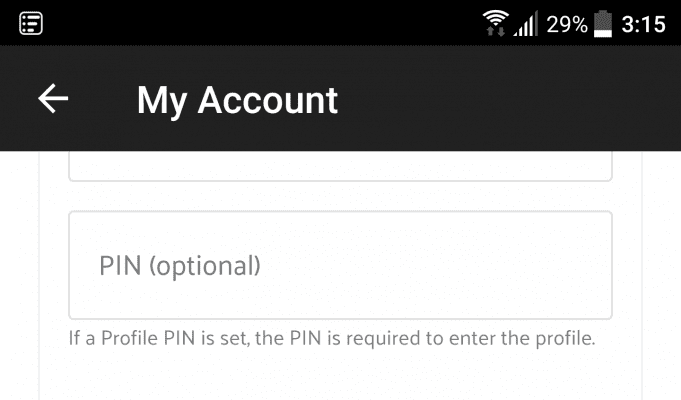Tap header space between back arrow and title
The width and height of the screenshot is (681, 400).
[x=102, y=99]
